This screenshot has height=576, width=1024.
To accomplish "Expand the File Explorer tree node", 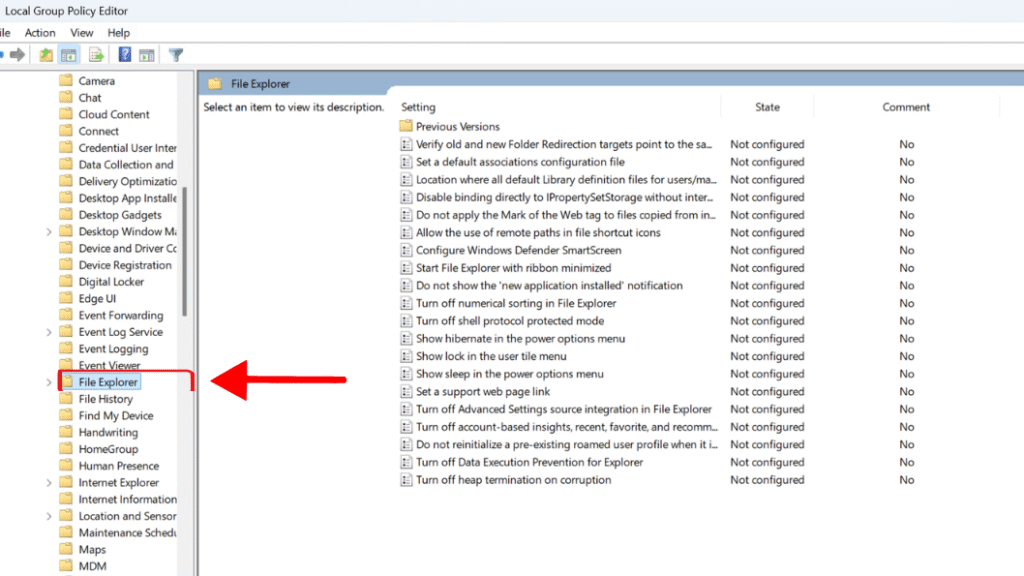I will [x=49, y=383].
